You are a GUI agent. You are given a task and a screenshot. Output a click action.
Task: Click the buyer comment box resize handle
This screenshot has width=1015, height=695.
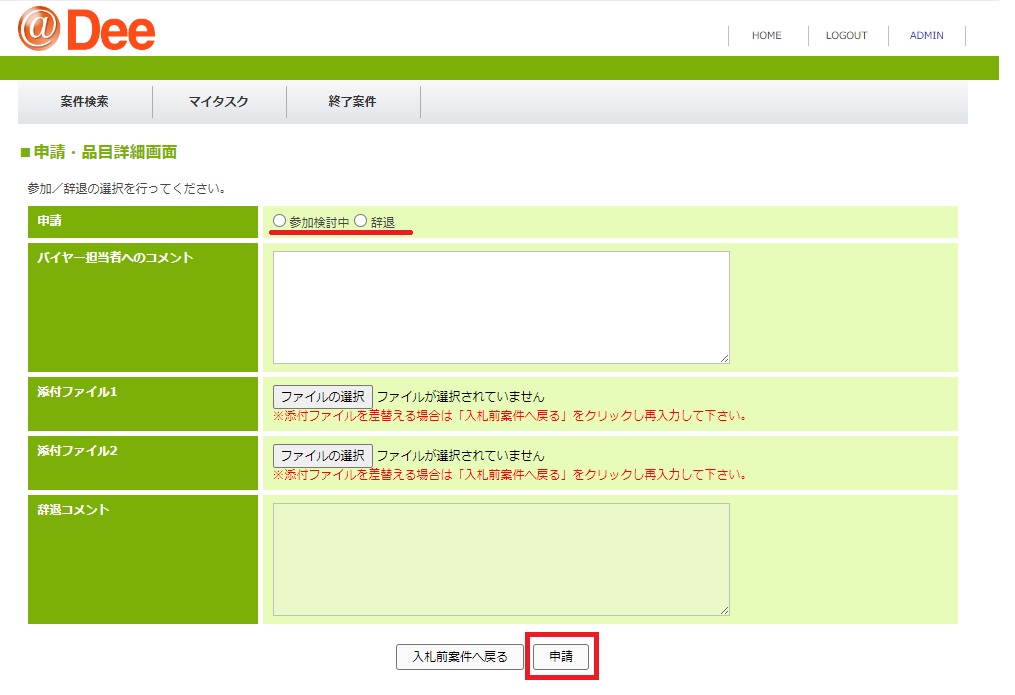724,359
